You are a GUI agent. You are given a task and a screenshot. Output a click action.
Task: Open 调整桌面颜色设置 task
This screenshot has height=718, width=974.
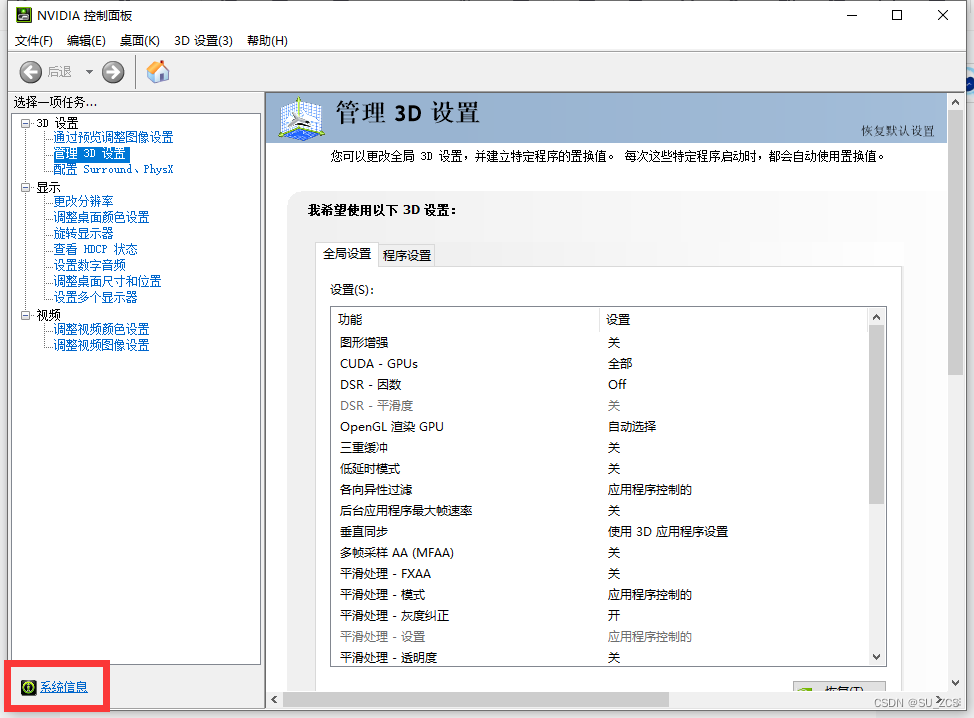[x=101, y=217]
